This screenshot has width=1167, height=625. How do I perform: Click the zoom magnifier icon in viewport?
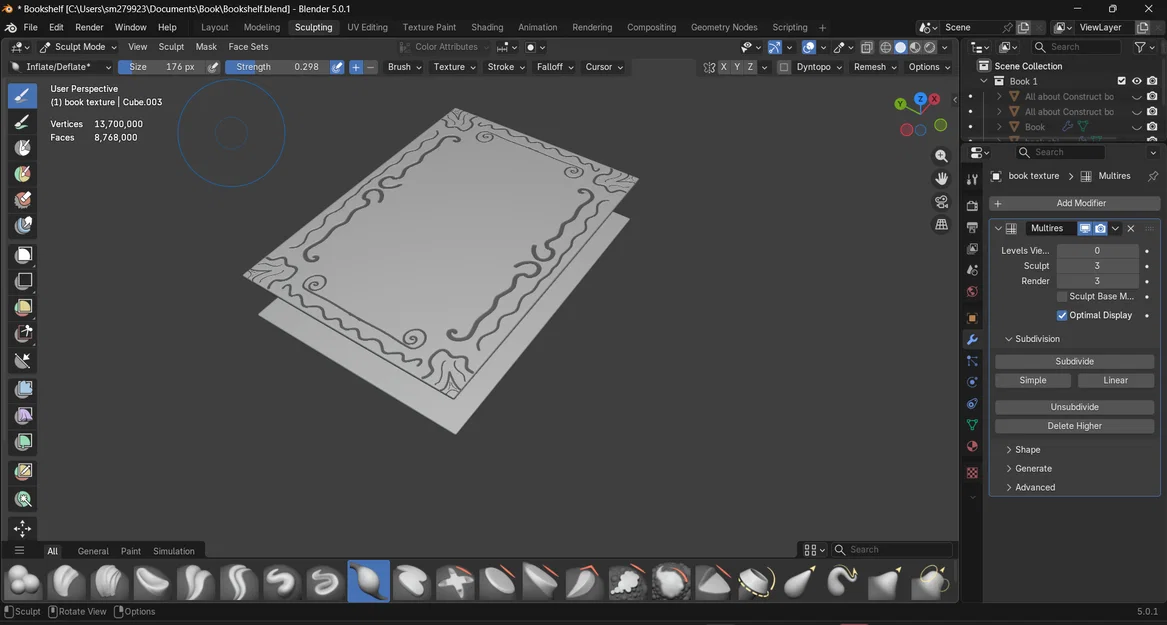click(941, 156)
